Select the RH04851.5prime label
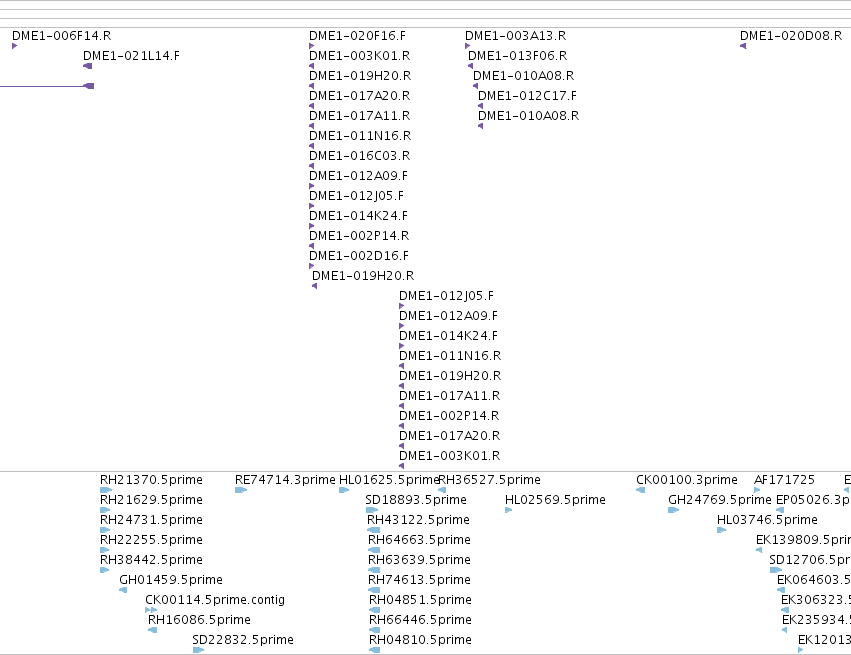This screenshot has width=851, height=655. coord(421,600)
